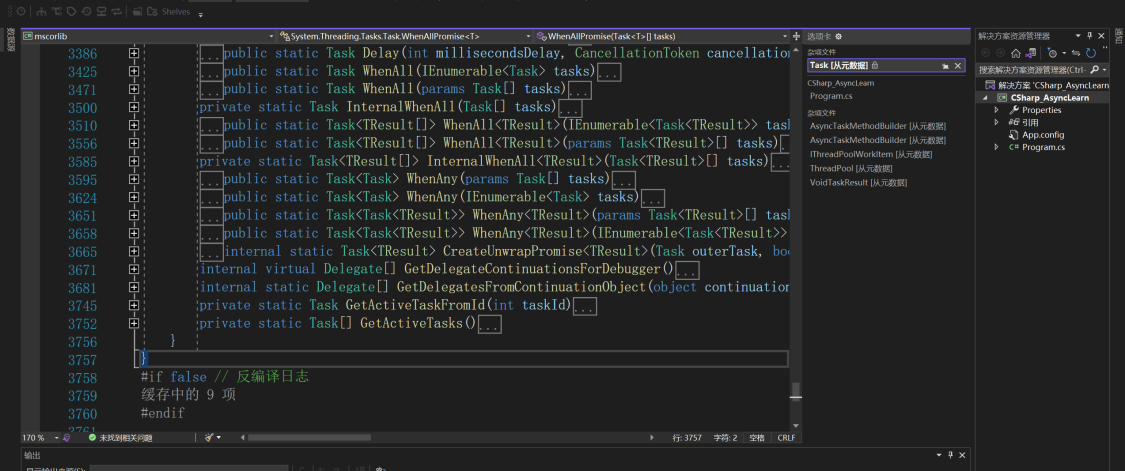Expand collapsed code at line 3386
1125x471 pixels.
coord(133,53)
